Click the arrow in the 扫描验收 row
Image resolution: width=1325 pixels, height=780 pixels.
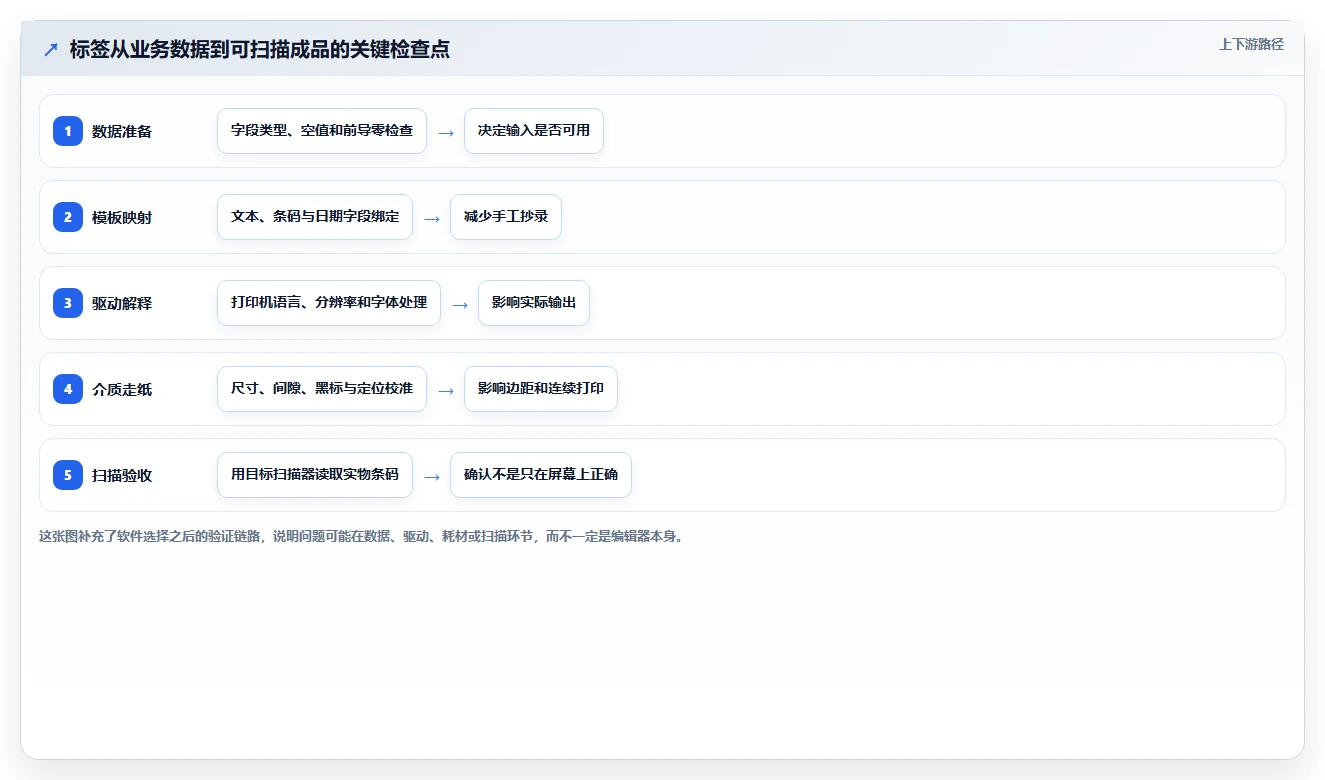point(432,476)
